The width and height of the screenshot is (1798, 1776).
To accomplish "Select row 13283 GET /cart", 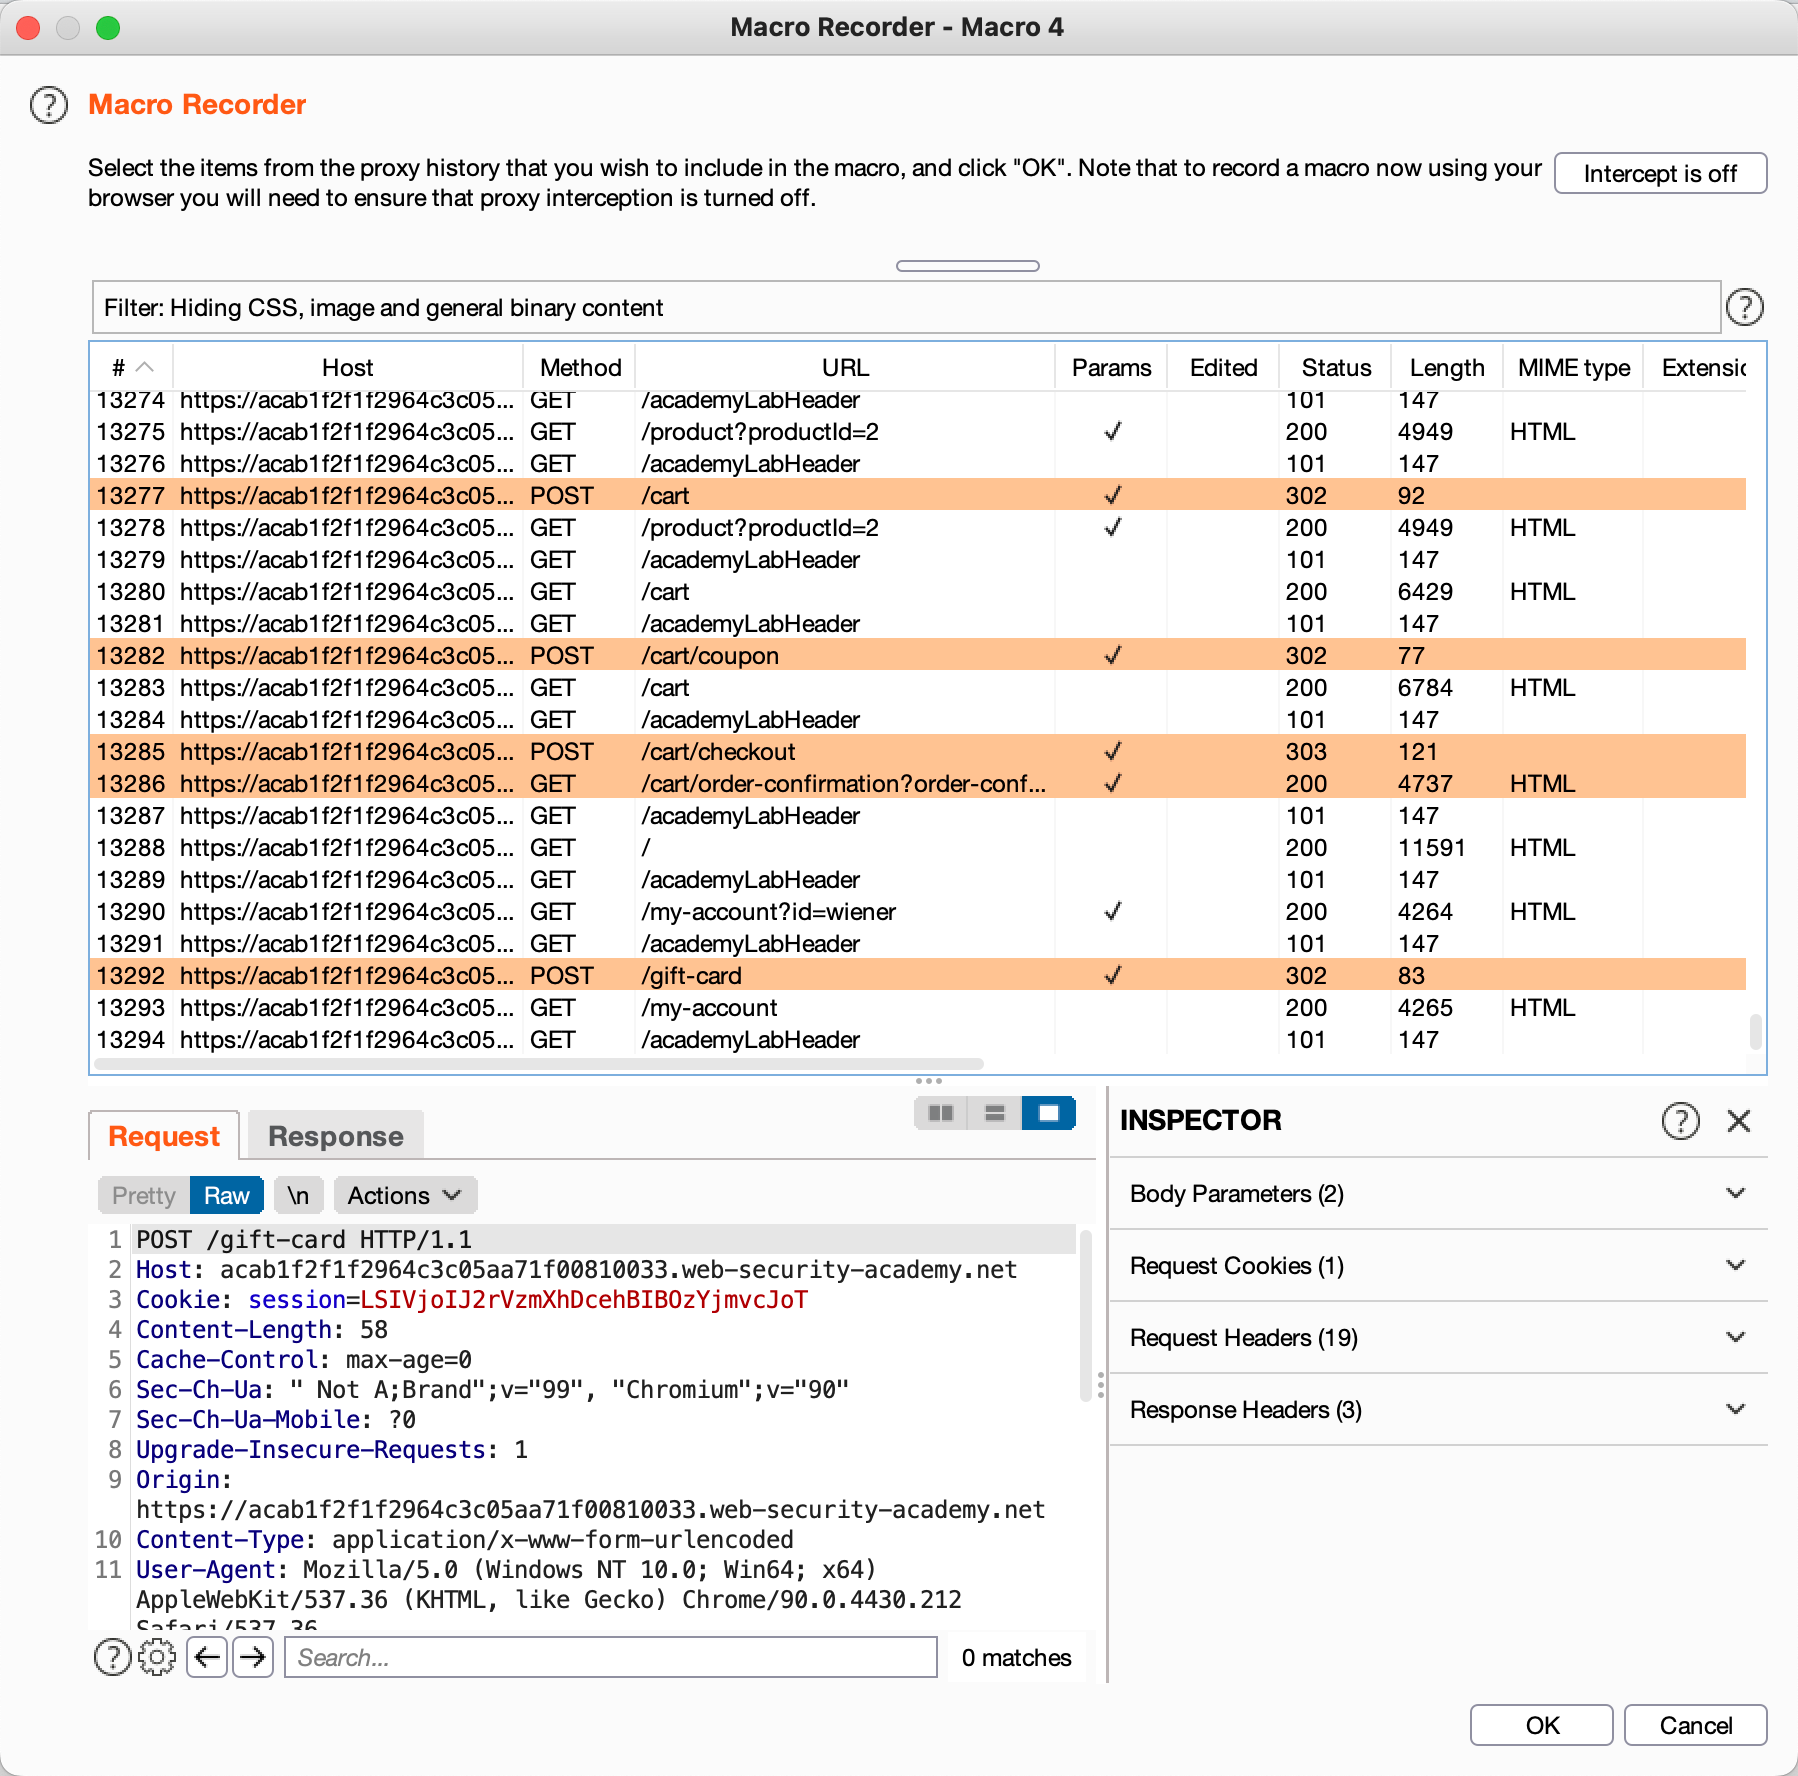I will click(919, 687).
